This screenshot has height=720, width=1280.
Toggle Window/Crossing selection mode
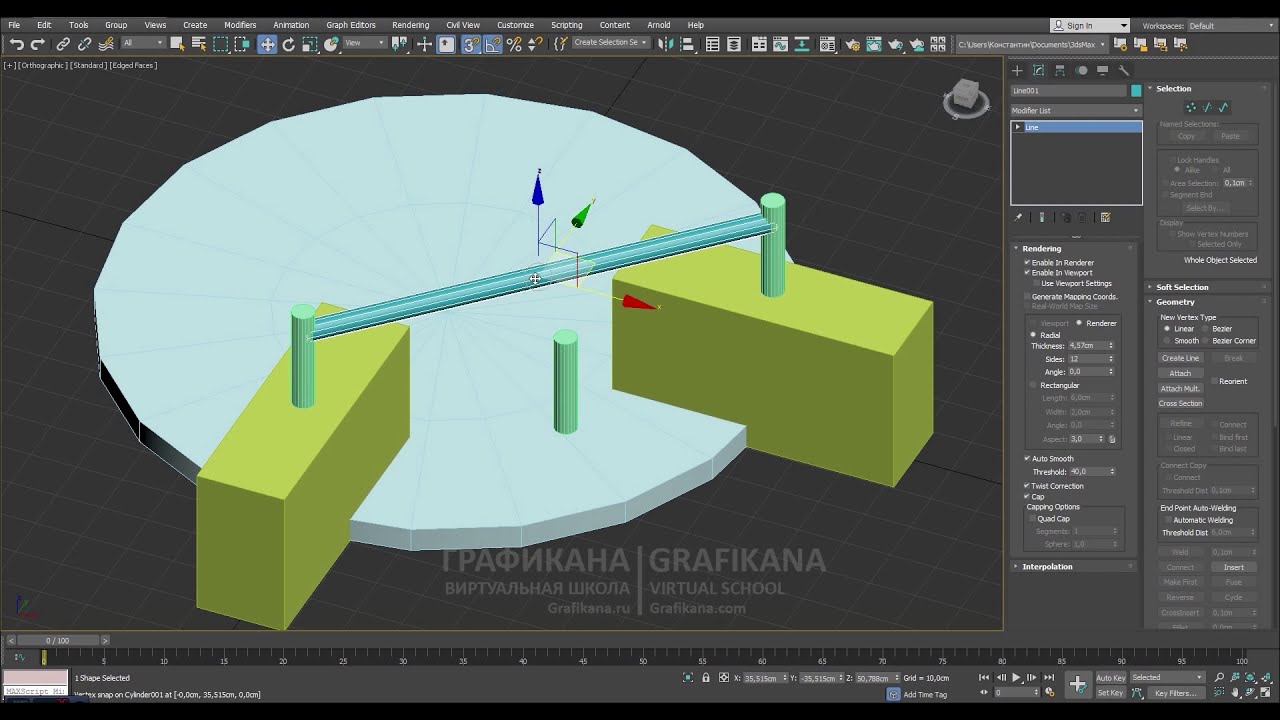242,44
